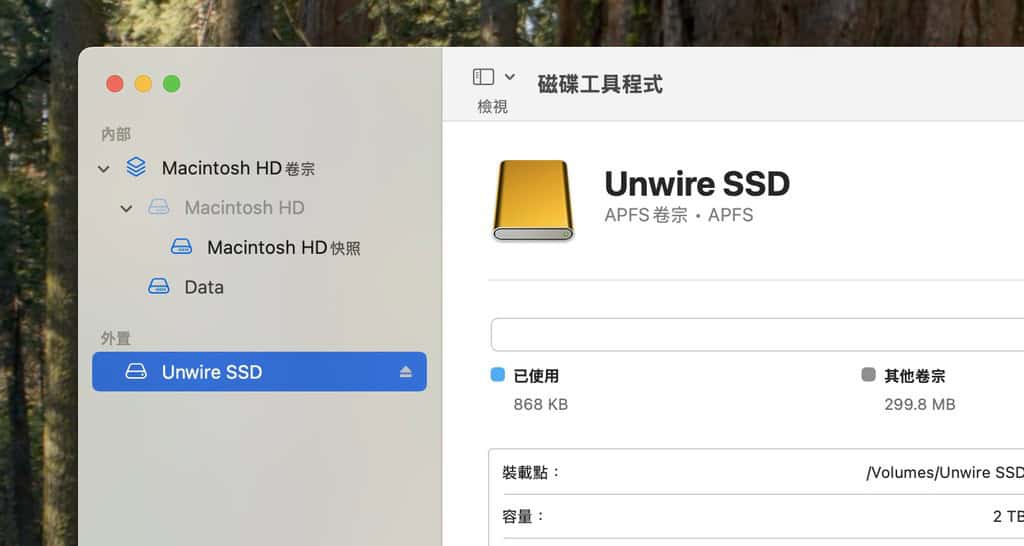Click the large gold external drive icon
This screenshot has height=546, width=1024.
[533, 200]
